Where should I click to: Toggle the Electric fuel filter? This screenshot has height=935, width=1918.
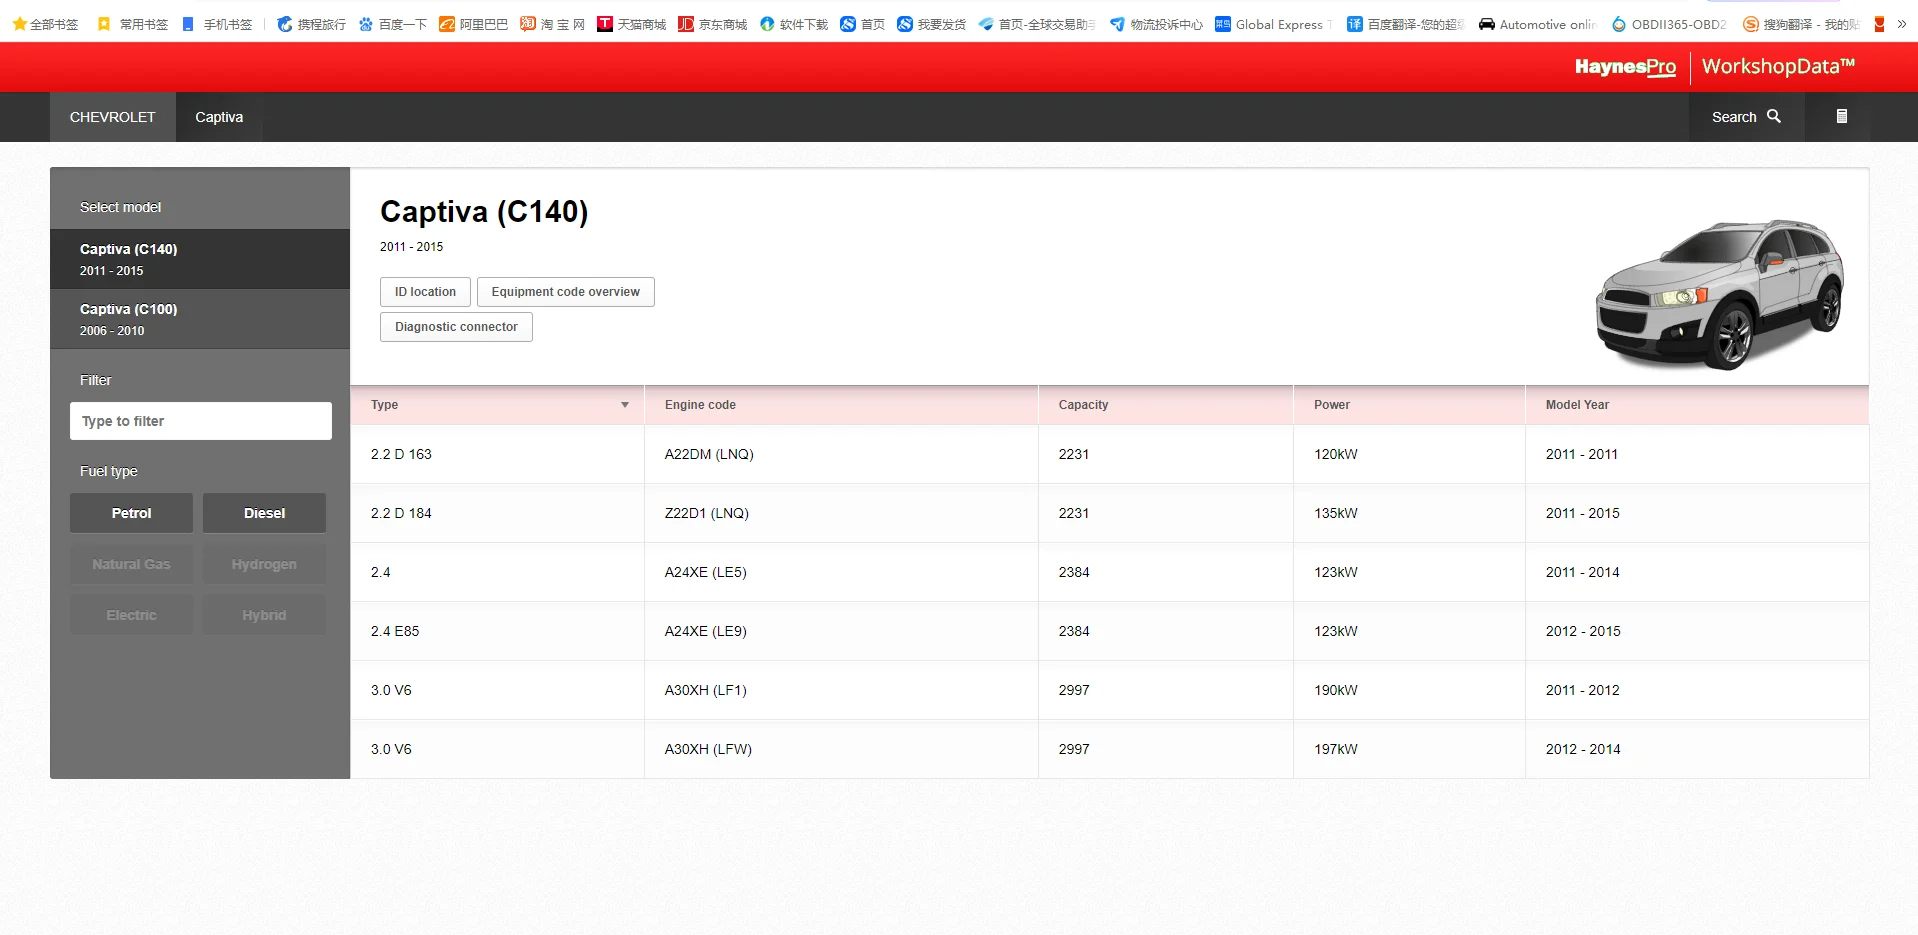pos(131,615)
